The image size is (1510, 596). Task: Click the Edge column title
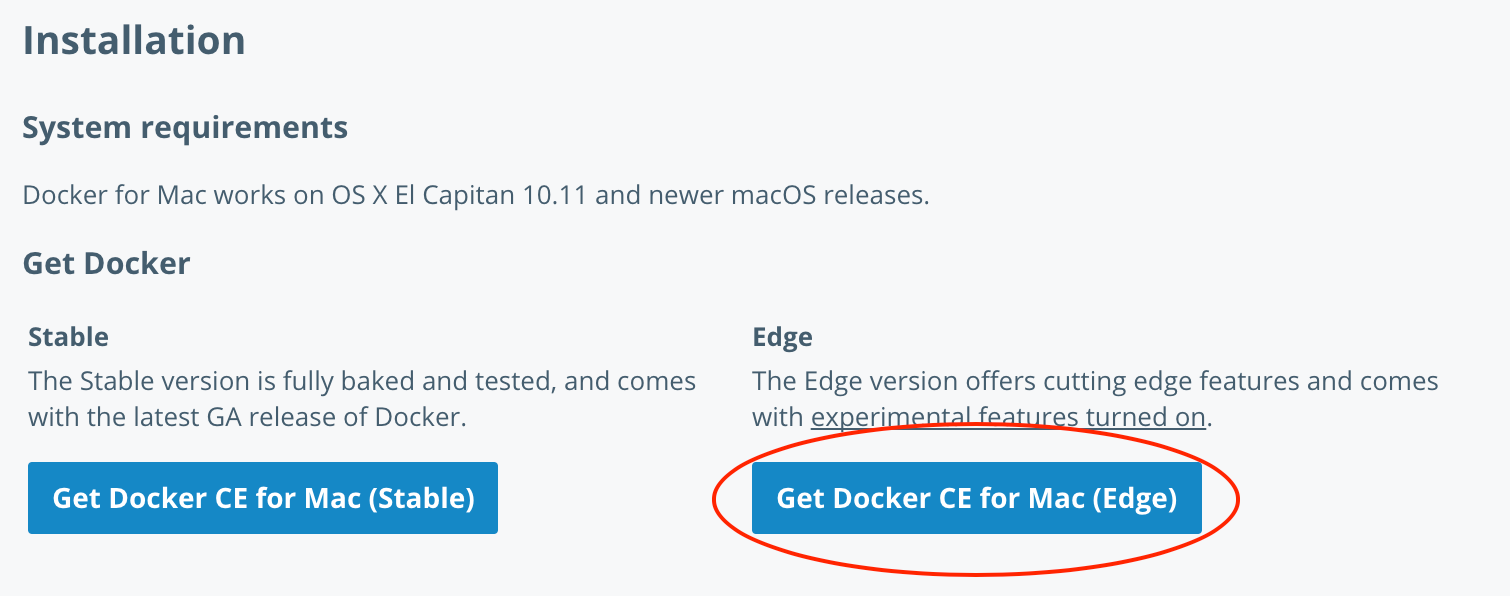pyautogui.click(x=782, y=337)
